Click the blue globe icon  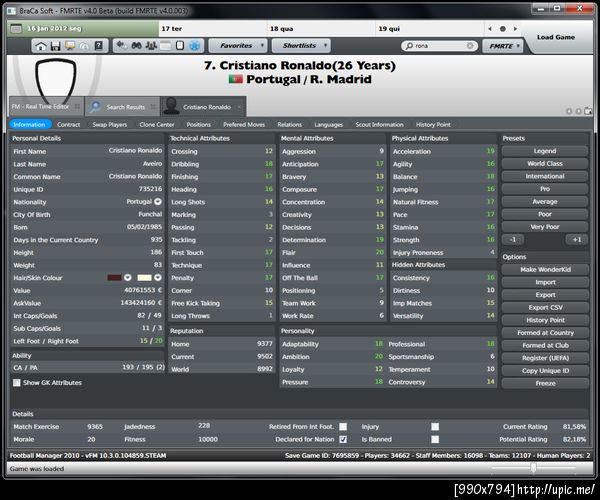(195, 46)
